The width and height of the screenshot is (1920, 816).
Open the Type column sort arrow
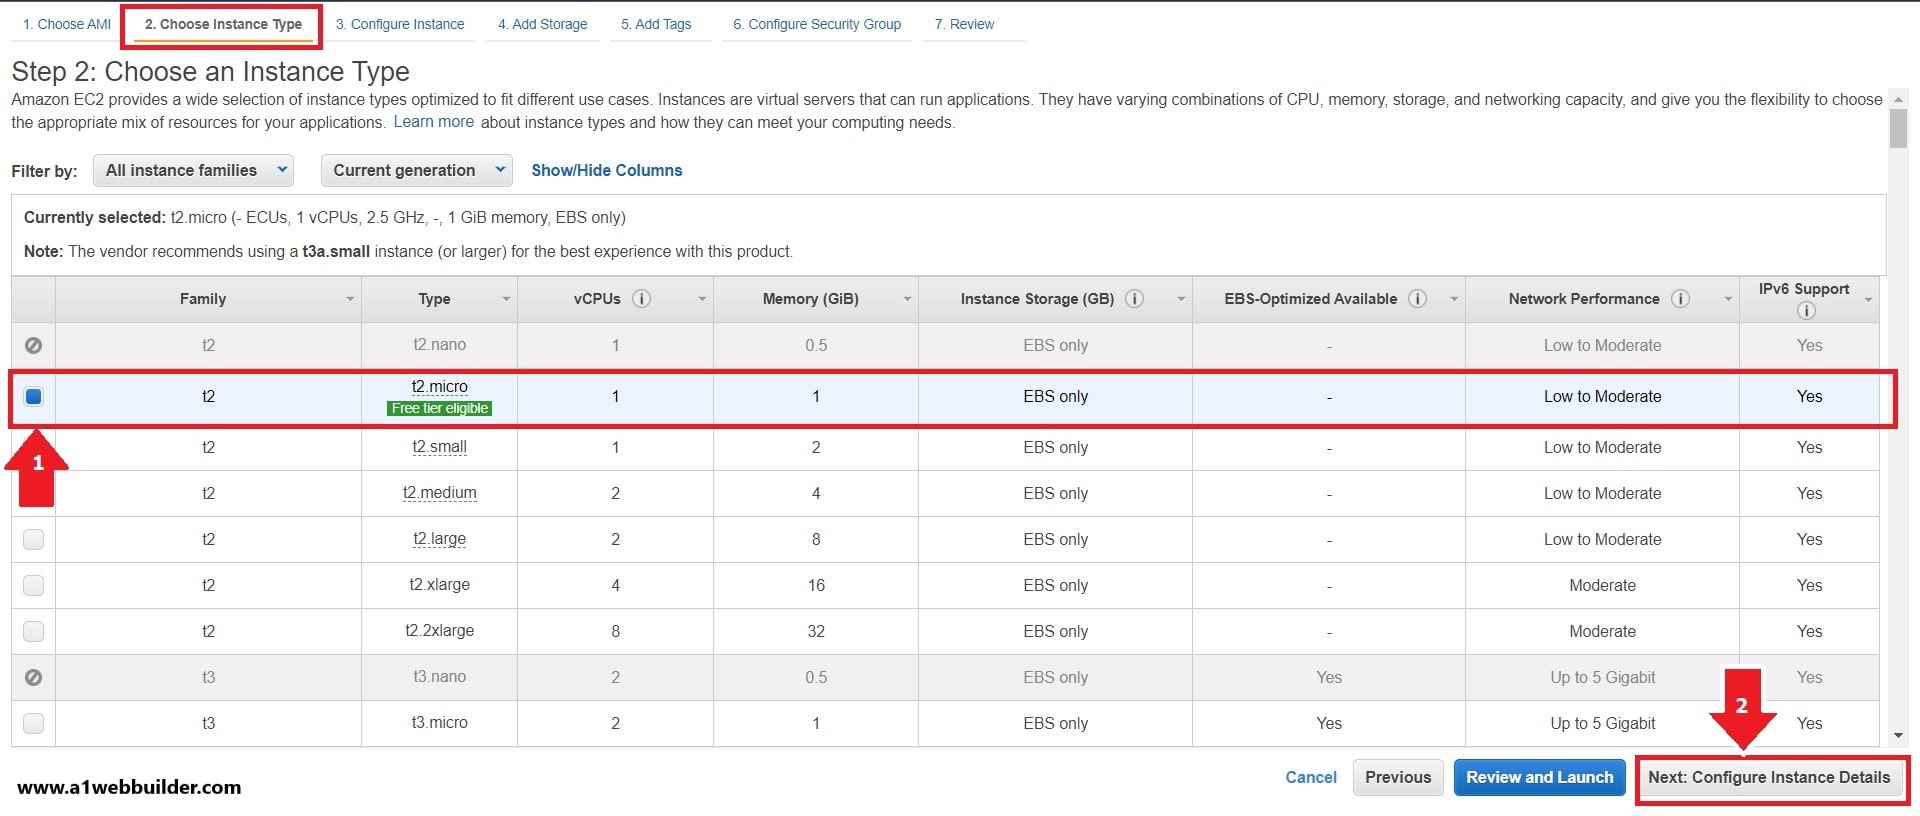506,299
